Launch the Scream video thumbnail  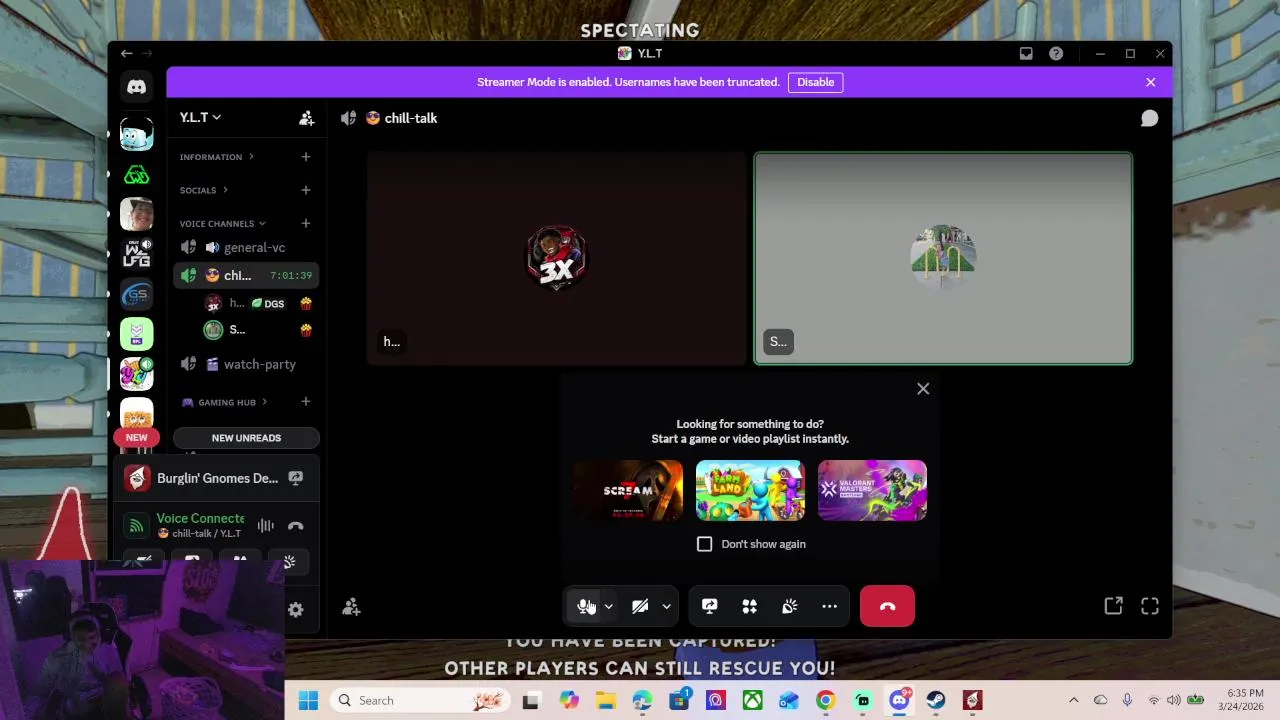(628, 490)
